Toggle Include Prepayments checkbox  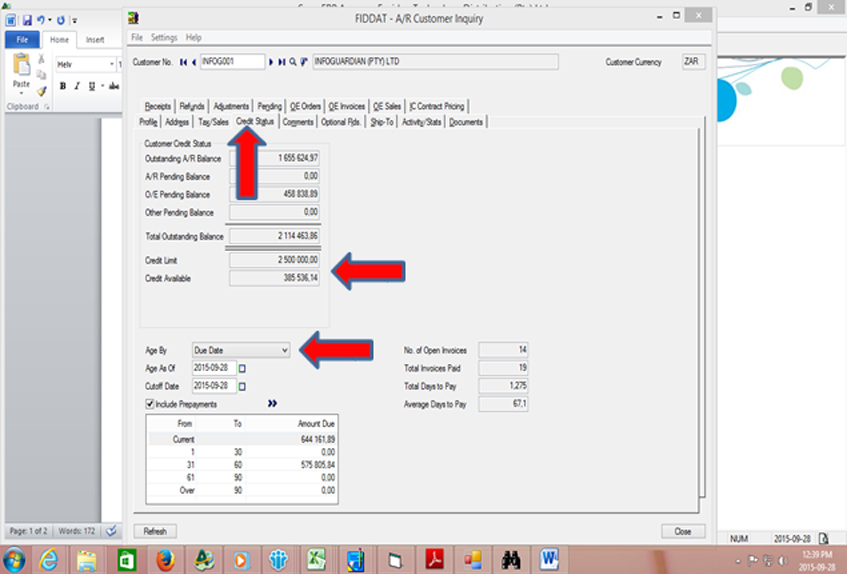pyautogui.click(x=150, y=404)
